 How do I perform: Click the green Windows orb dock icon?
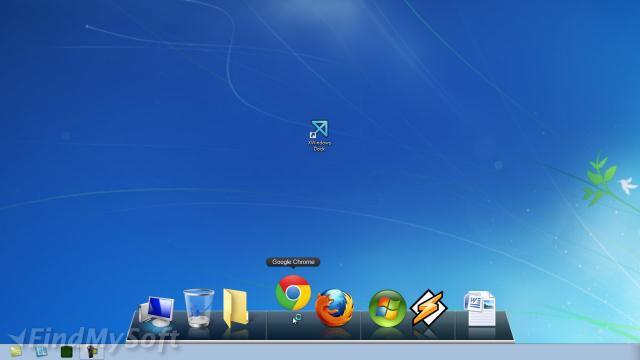pos(387,309)
